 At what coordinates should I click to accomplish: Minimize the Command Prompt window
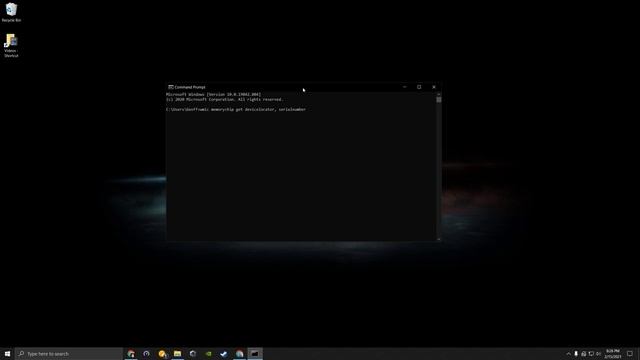pos(404,87)
